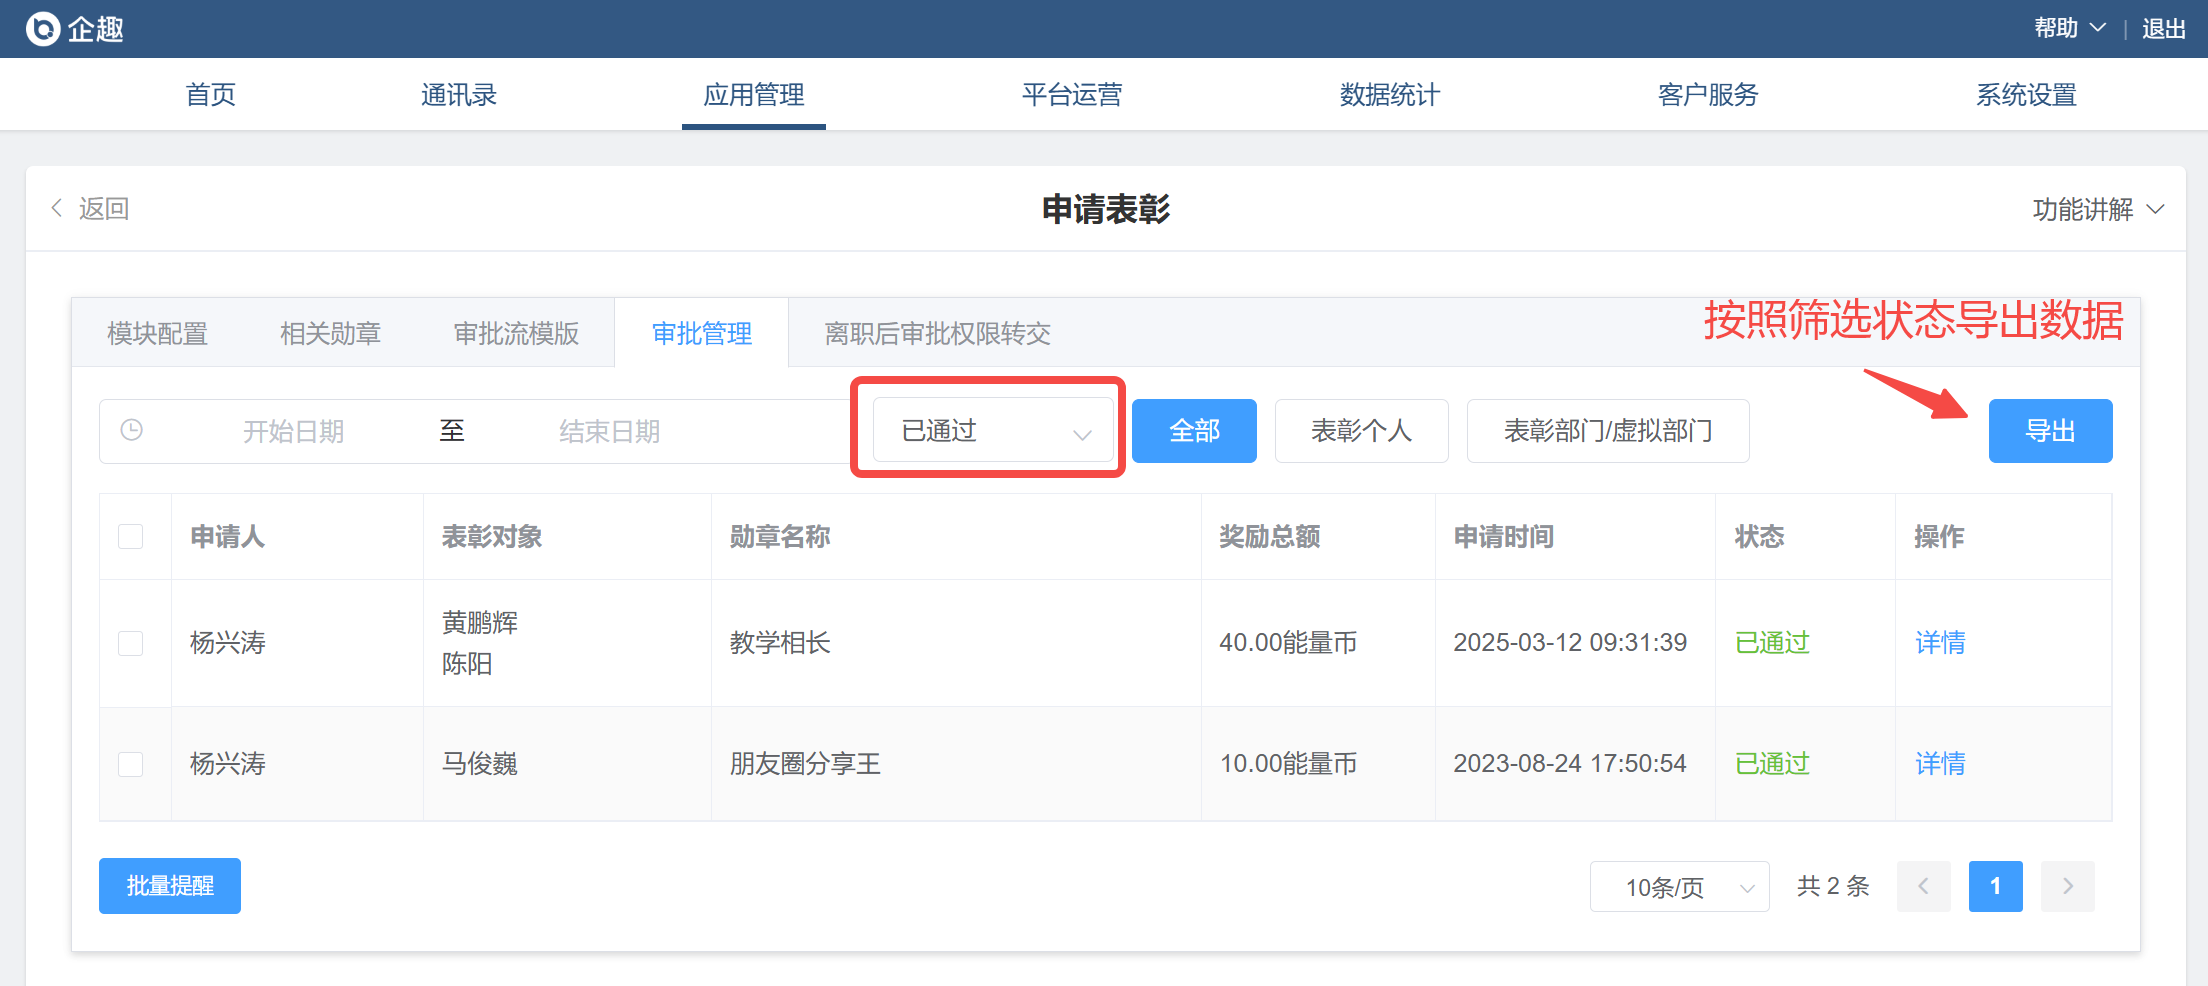Open the 数据统计 navigation menu
2208x986 pixels.
[1389, 95]
